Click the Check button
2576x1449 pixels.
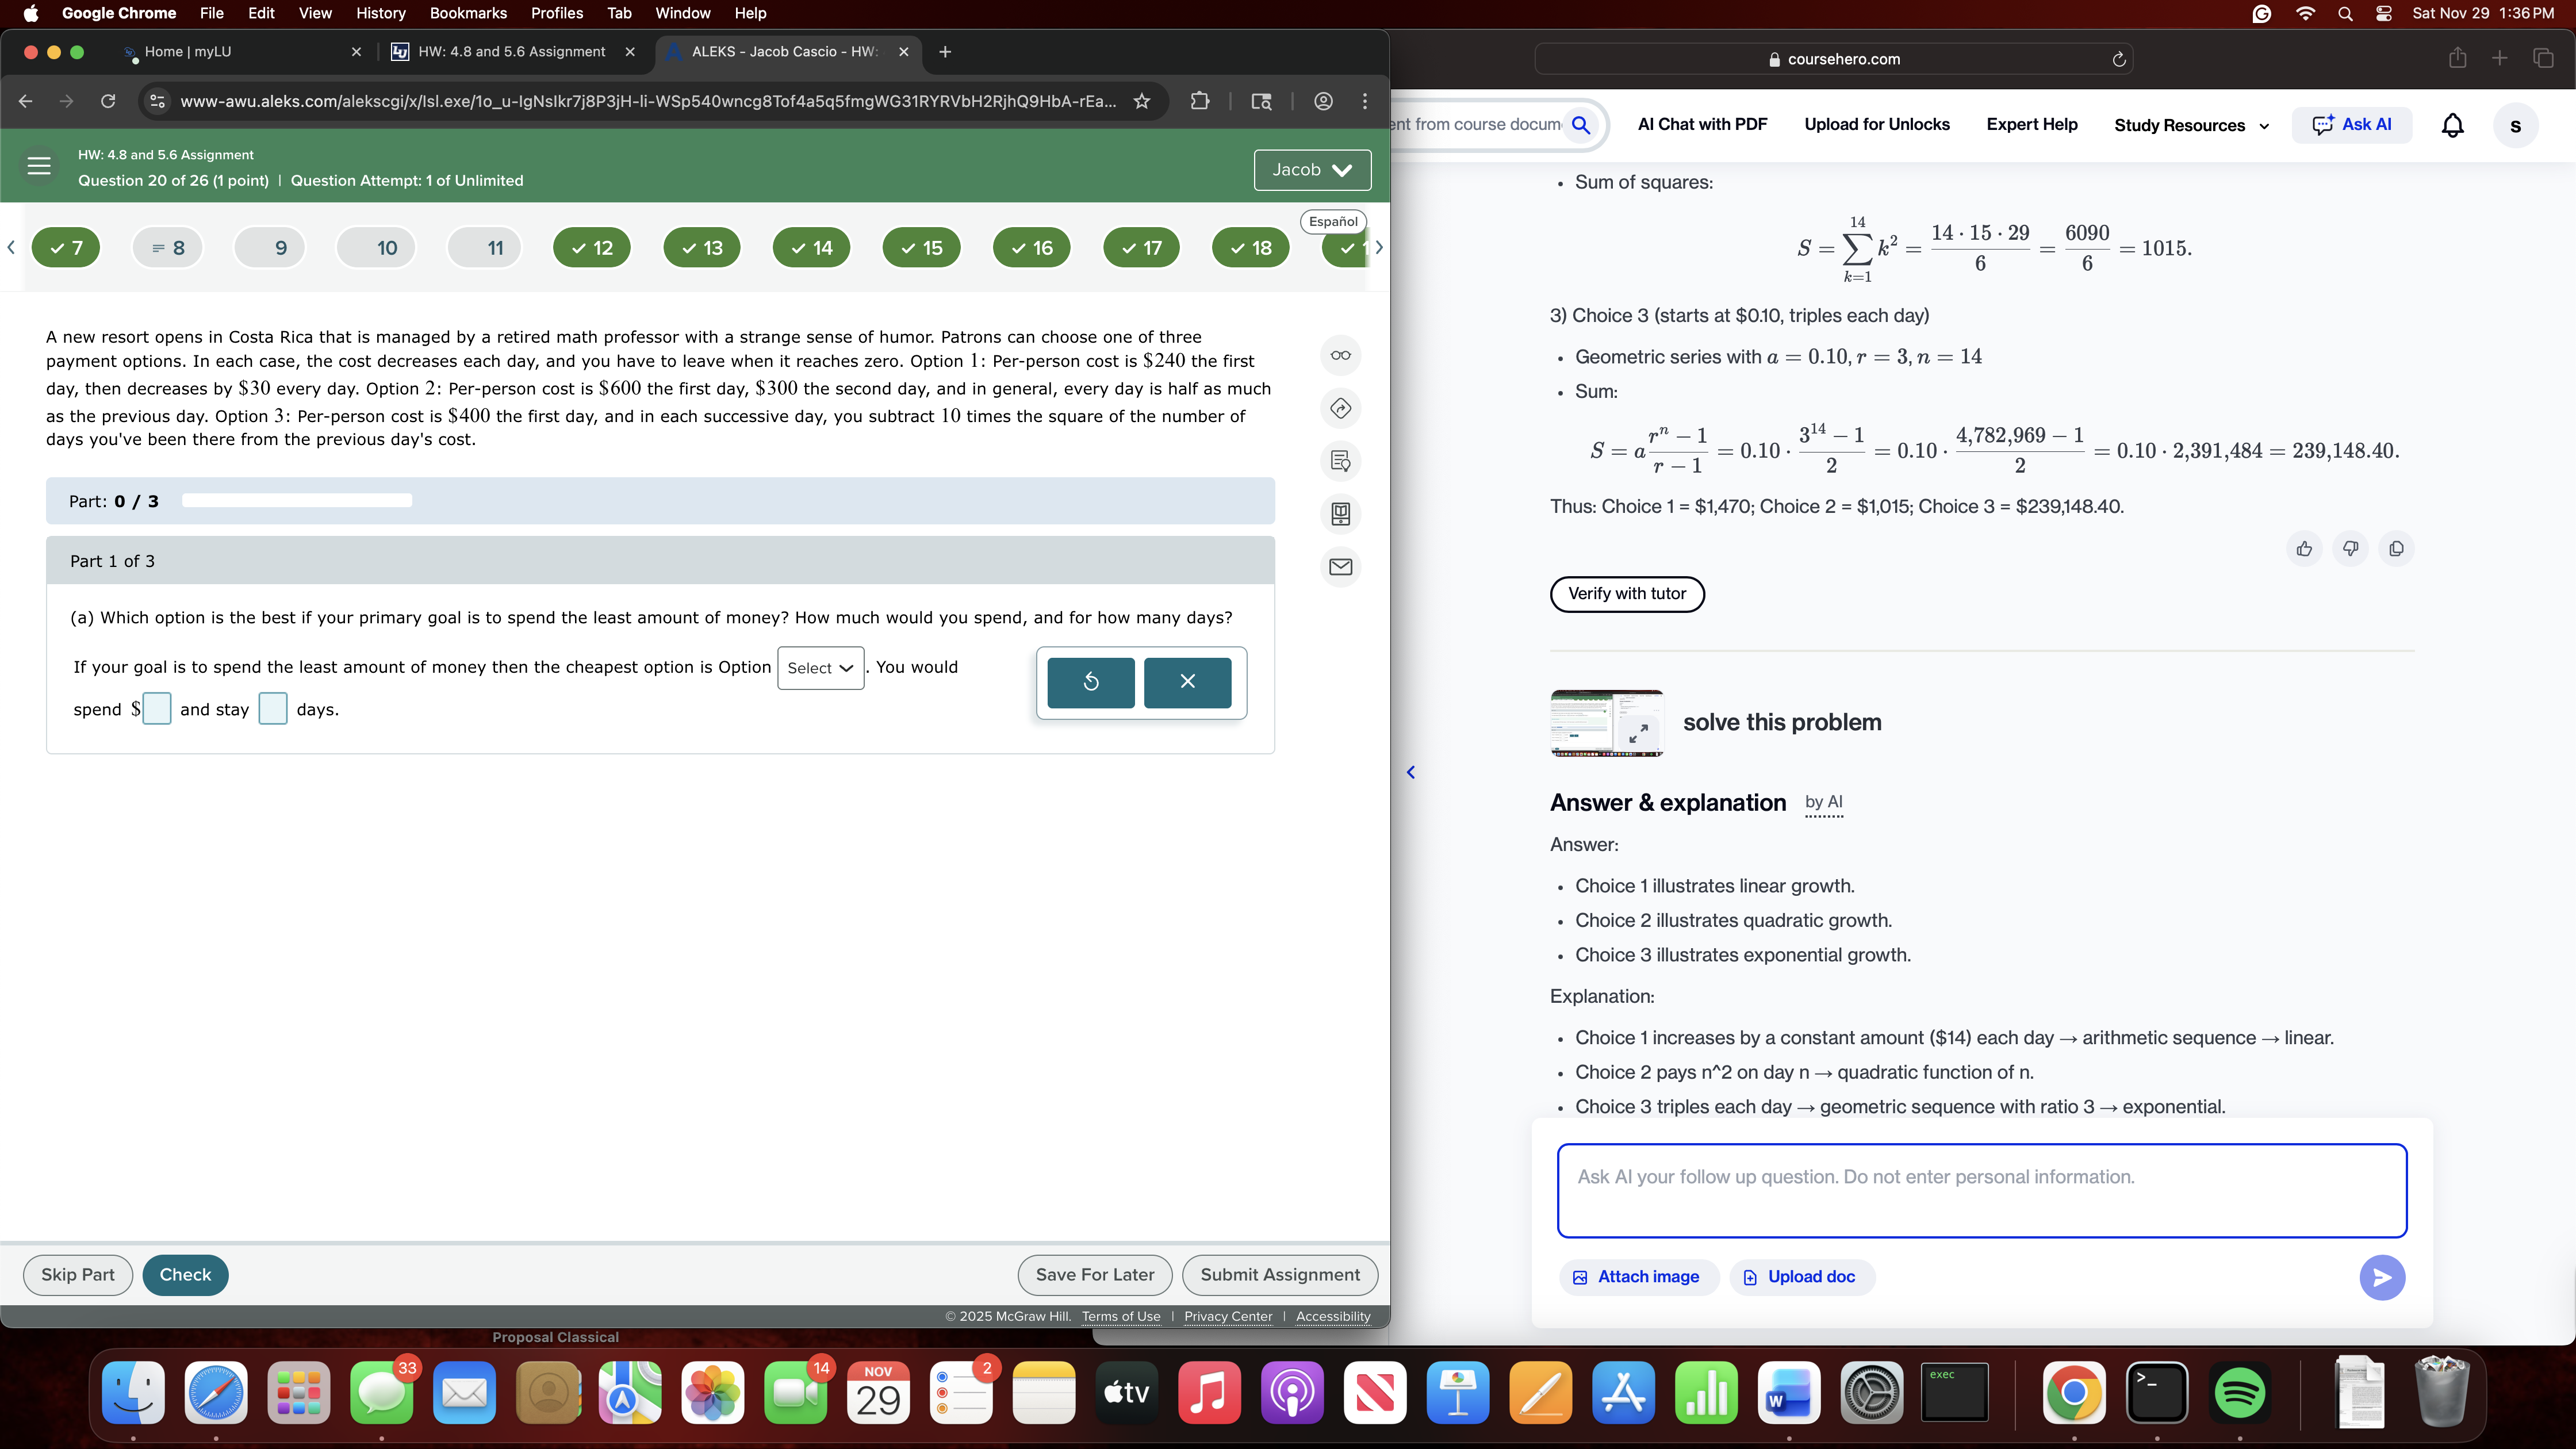click(x=185, y=1274)
